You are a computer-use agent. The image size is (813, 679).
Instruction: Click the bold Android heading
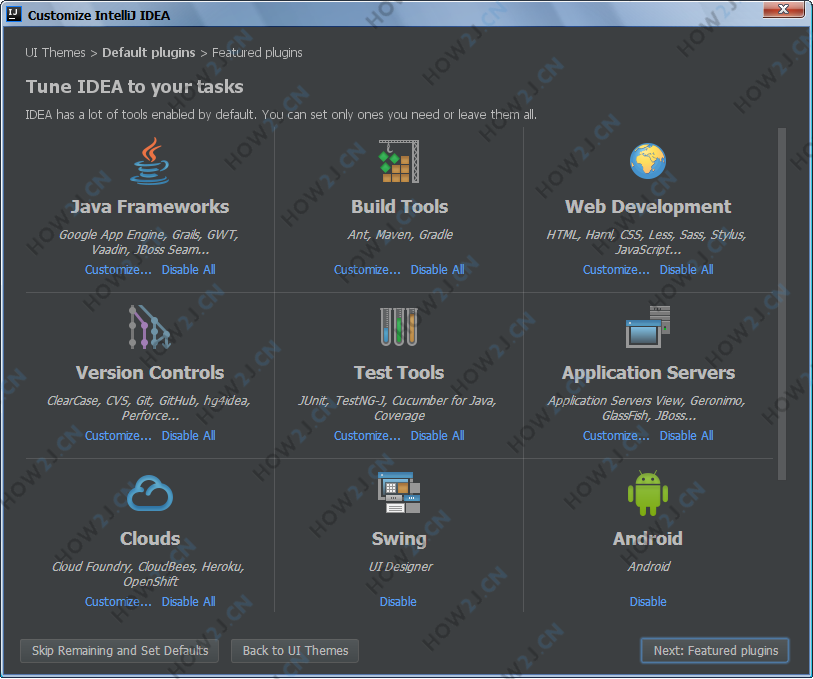pyautogui.click(x=648, y=539)
